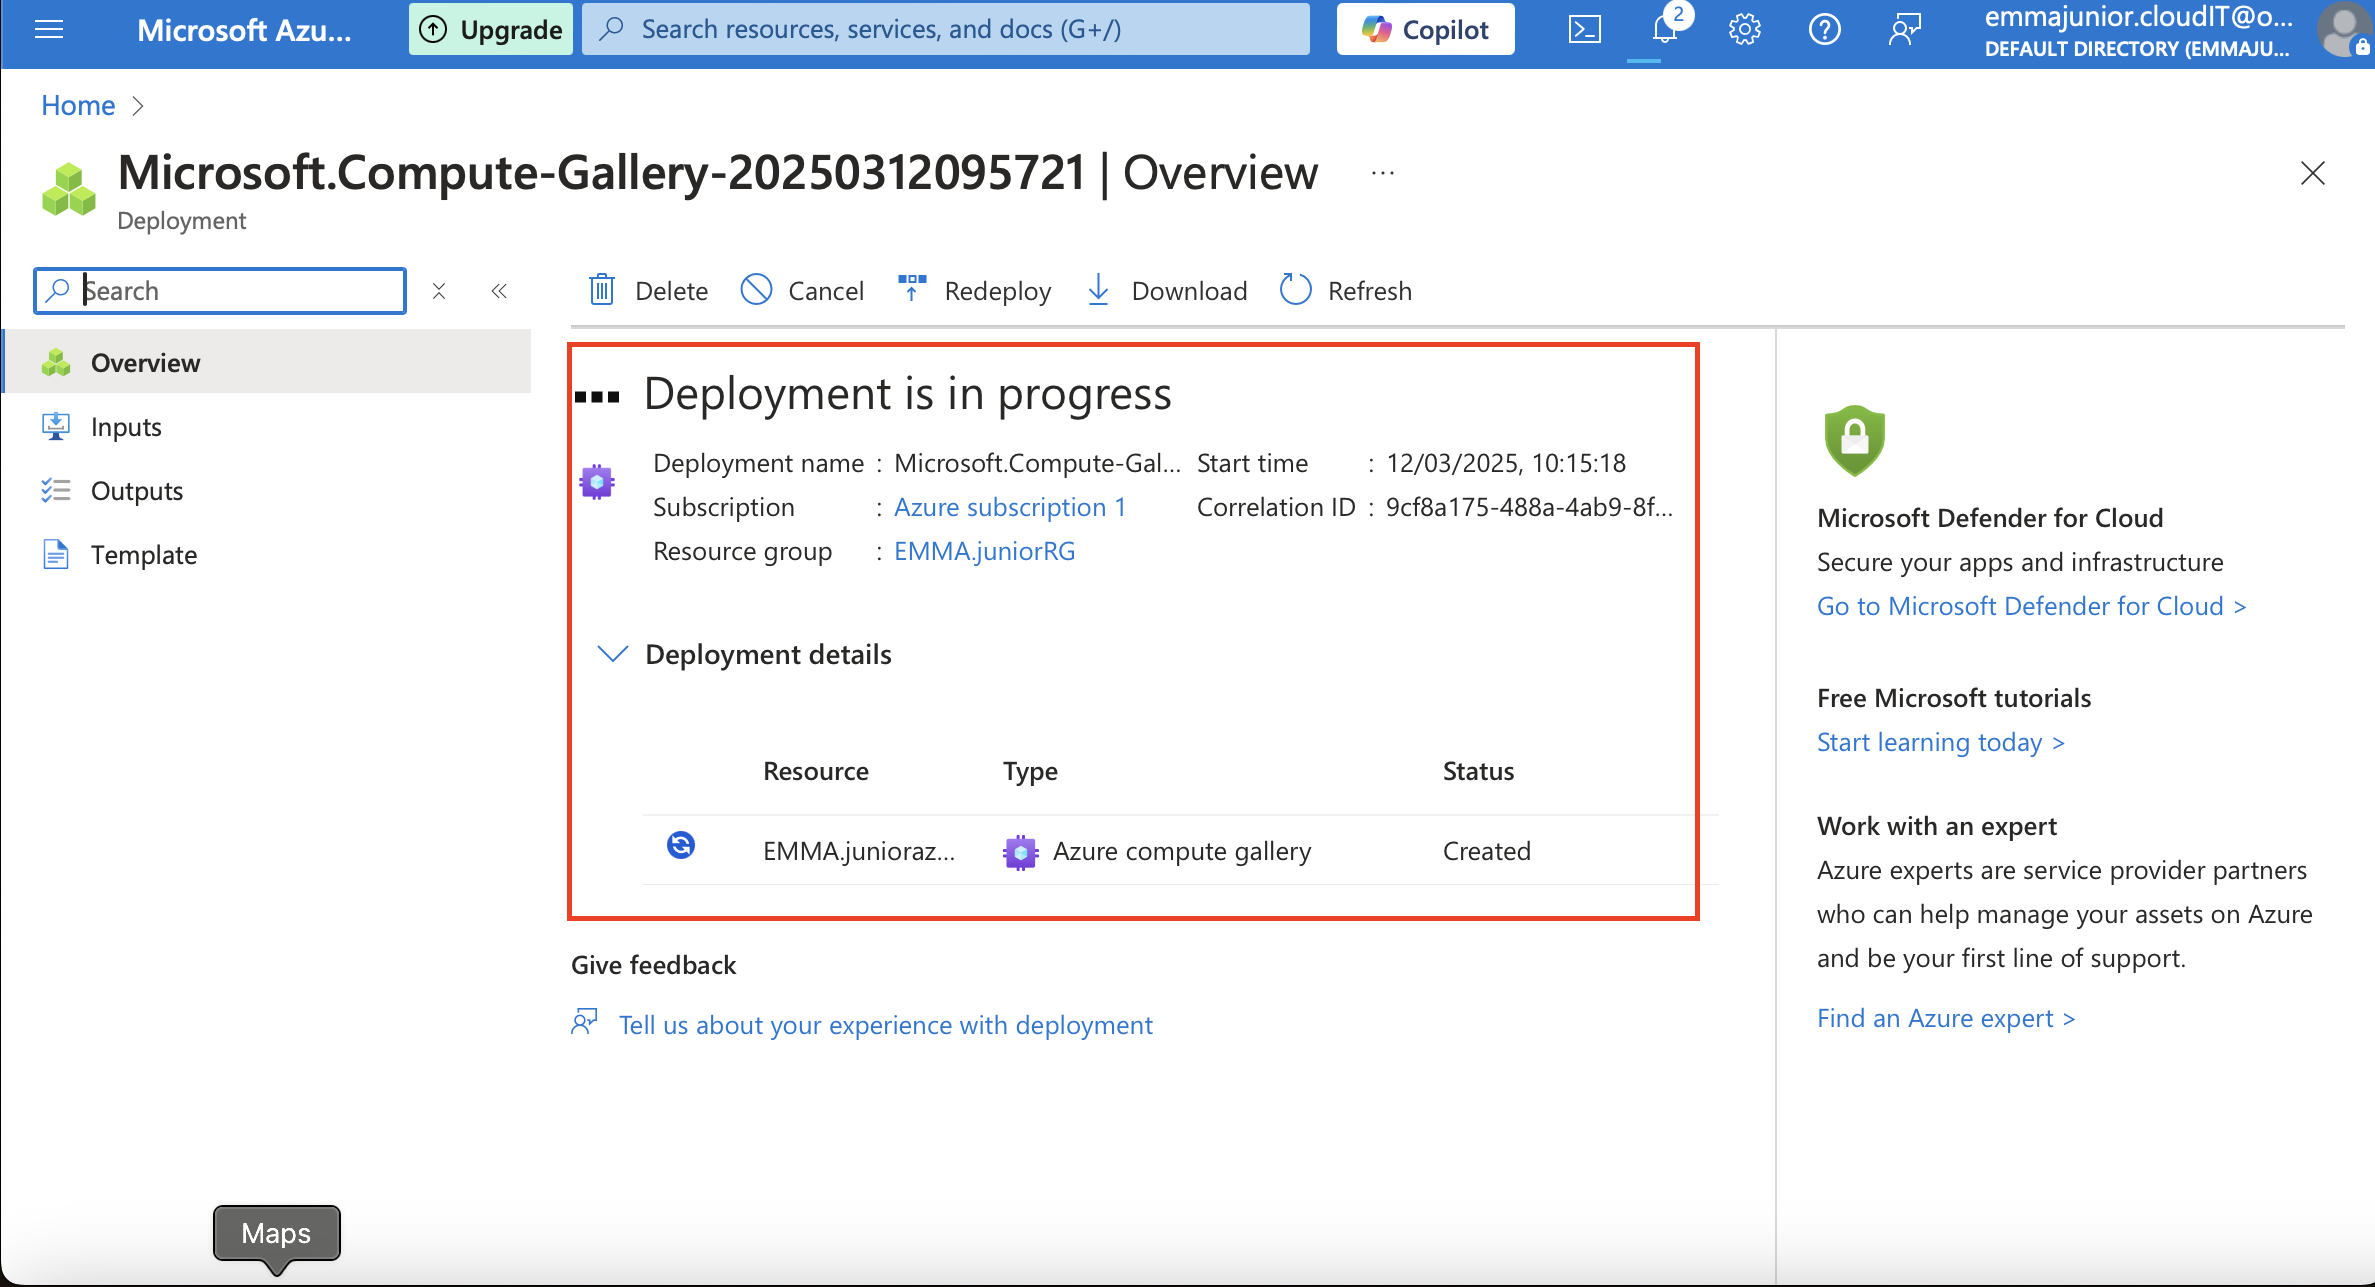The width and height of the screenshot is (2375, 1287).
Task: Open Go to Microsoft Defender for Cloud
Action: (2032, 606)
